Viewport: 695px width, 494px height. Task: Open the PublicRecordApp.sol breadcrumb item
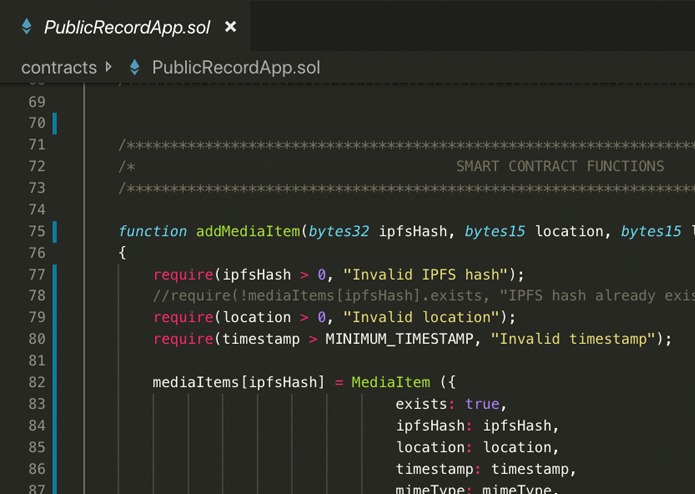(x=236, y=67)
